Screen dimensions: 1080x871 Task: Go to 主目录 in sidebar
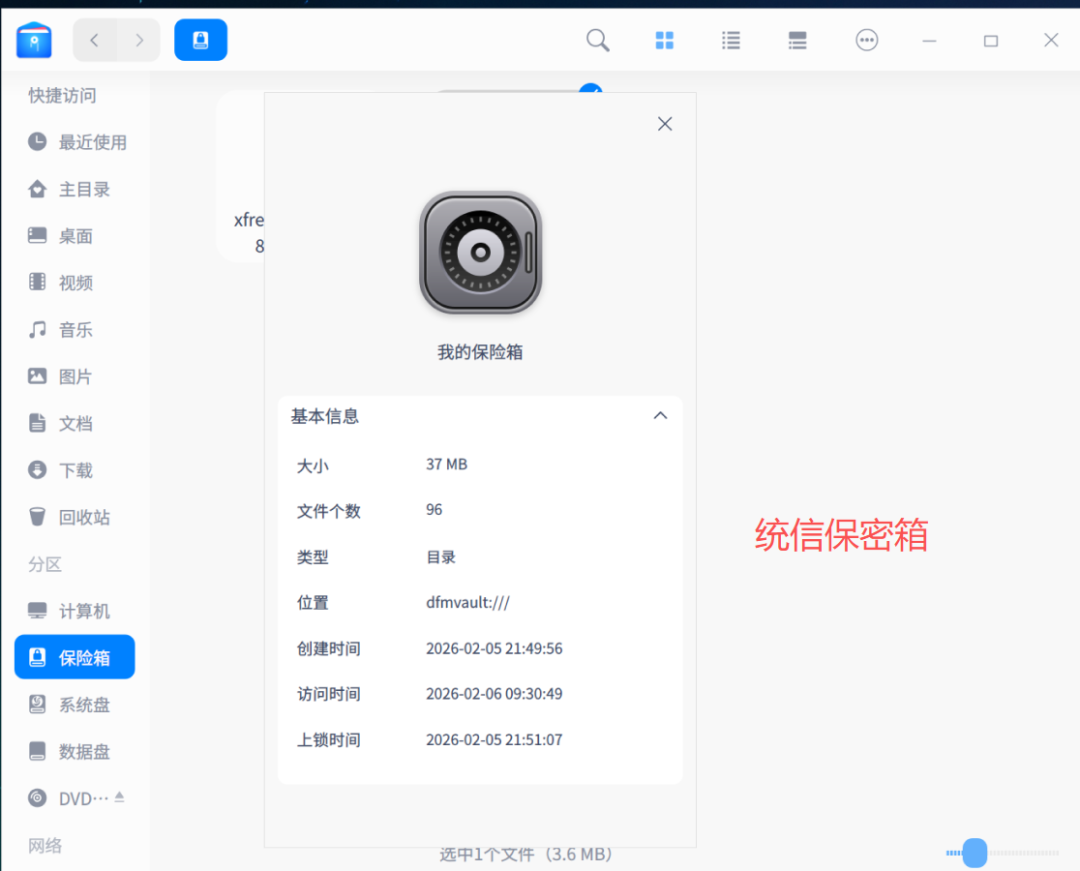(75, 189)
